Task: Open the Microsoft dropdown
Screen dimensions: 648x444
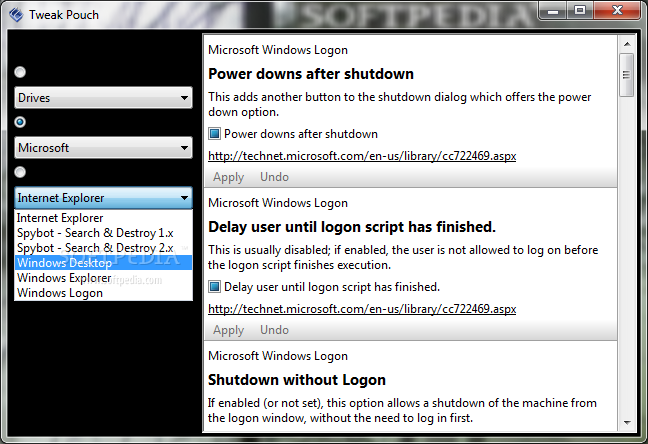Action: tap(103, 148)
